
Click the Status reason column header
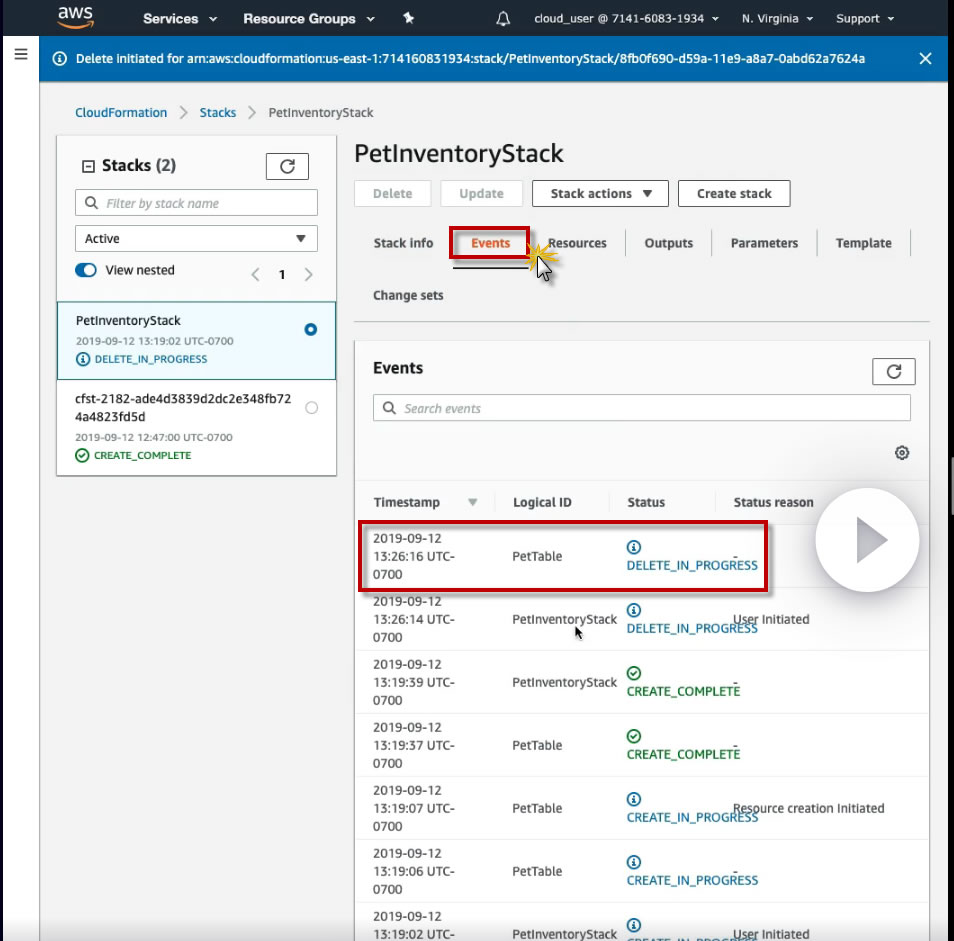pyautogui.click(x=773, y=502)
